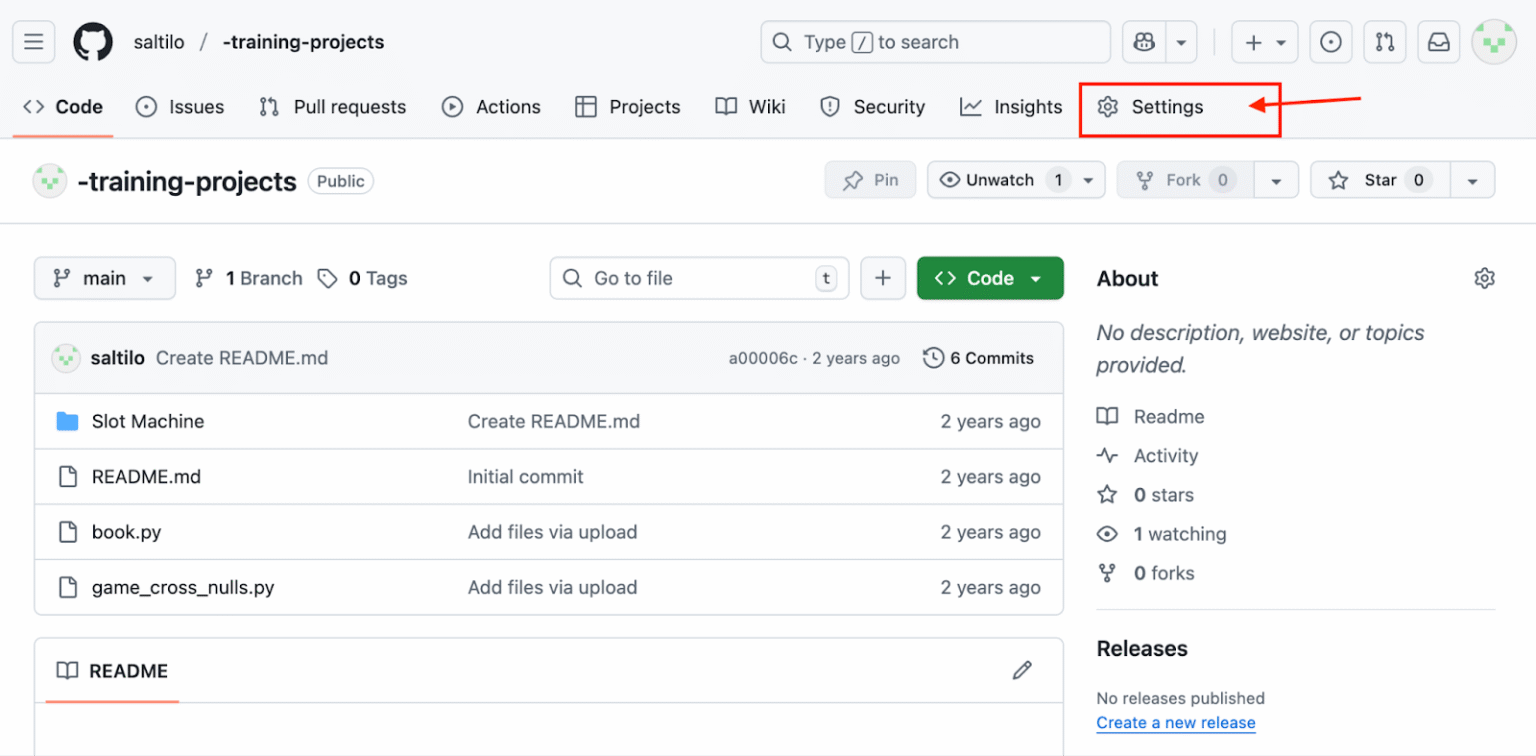This screenshot has width=1536, height=756.
Task: Open the Copilot icon button
Action: (x=1144, y=42)
